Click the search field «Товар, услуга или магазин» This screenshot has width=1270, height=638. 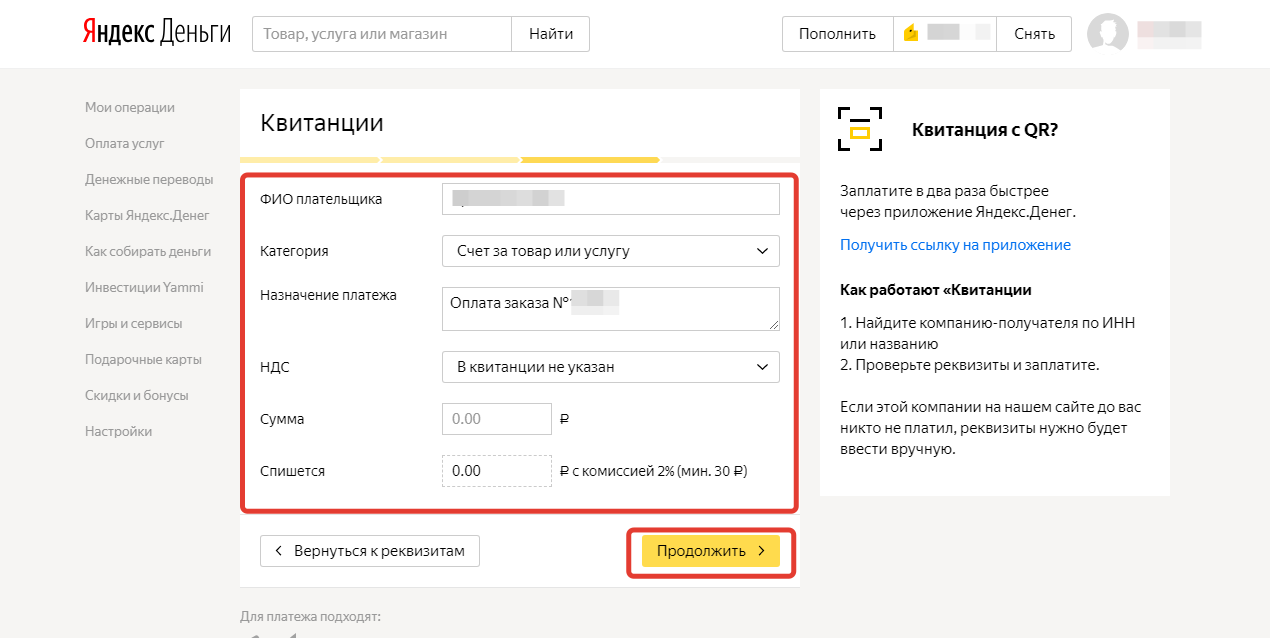click(381, 33)
